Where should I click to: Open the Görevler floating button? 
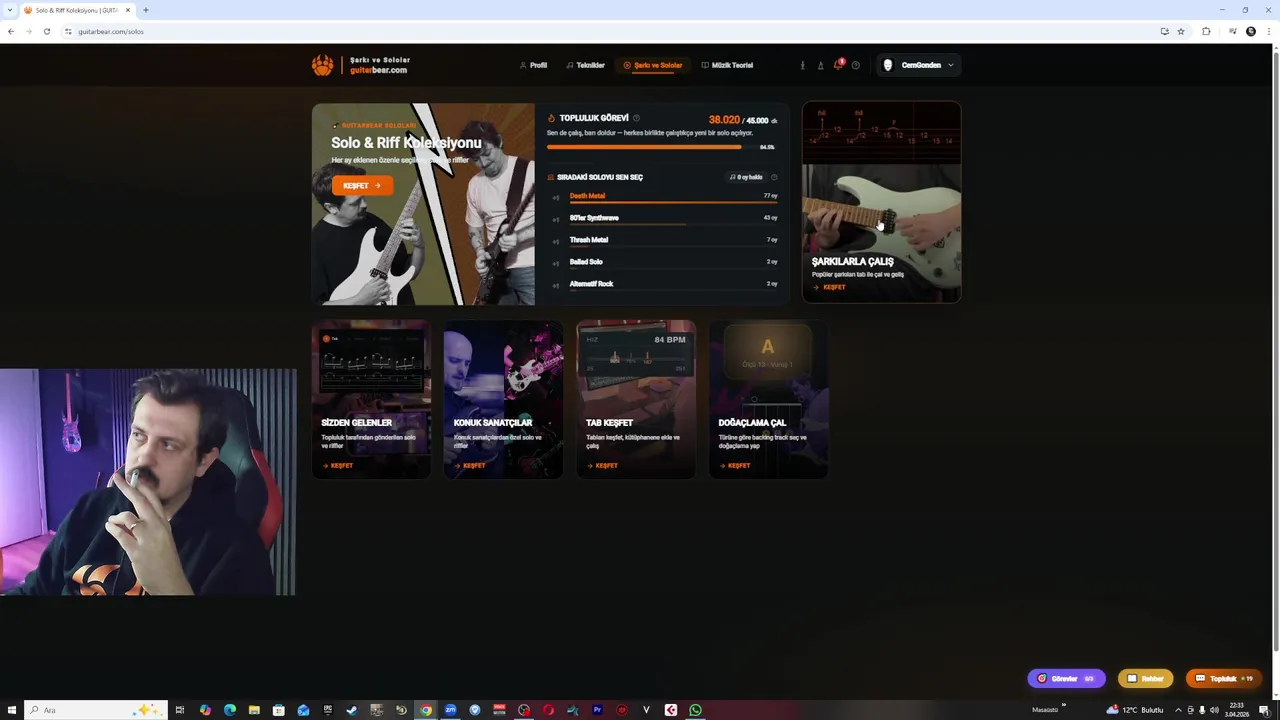click(1066, 679)
